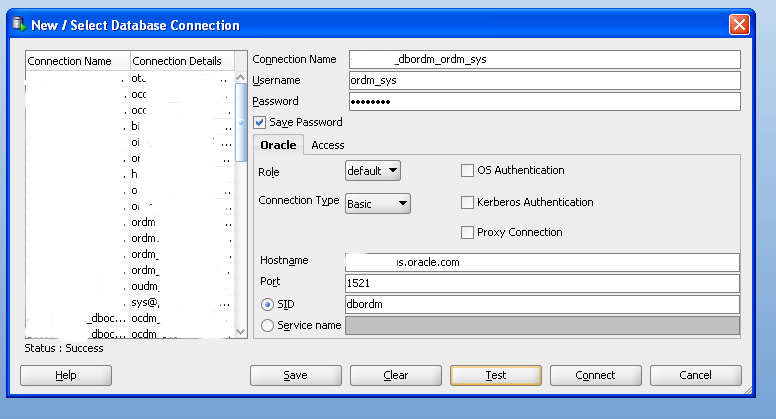This screenshot has height=419, width=776.
Task: Select the Service name radio button
Action: tap(266, 325)
